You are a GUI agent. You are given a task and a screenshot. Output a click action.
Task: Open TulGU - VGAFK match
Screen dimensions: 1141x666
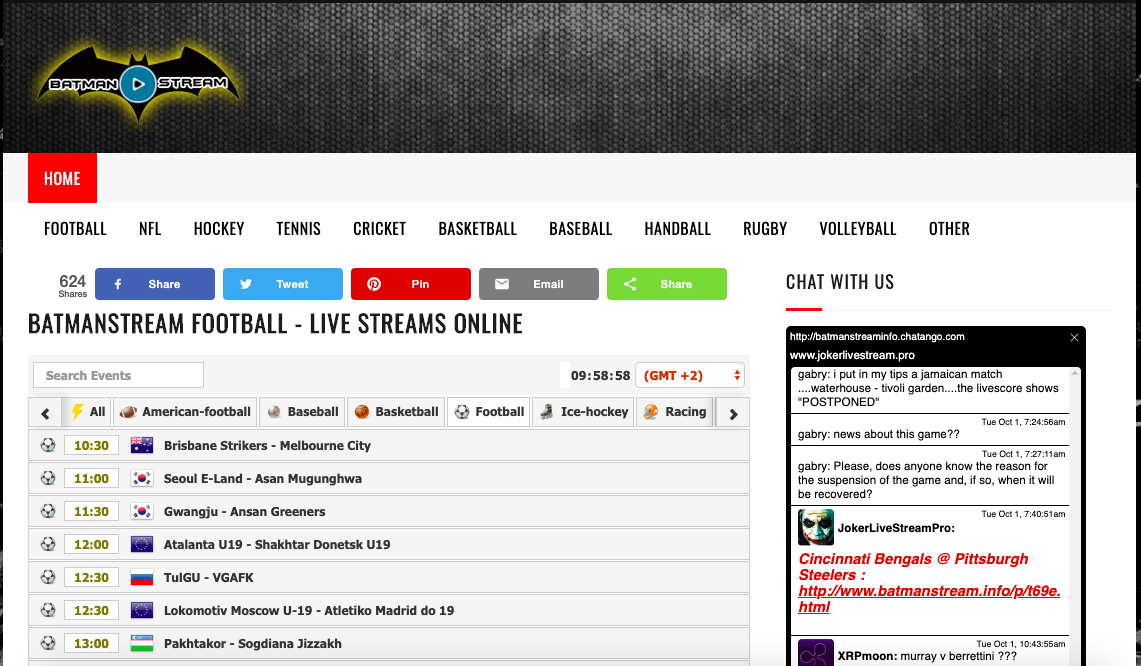[389, 577]
